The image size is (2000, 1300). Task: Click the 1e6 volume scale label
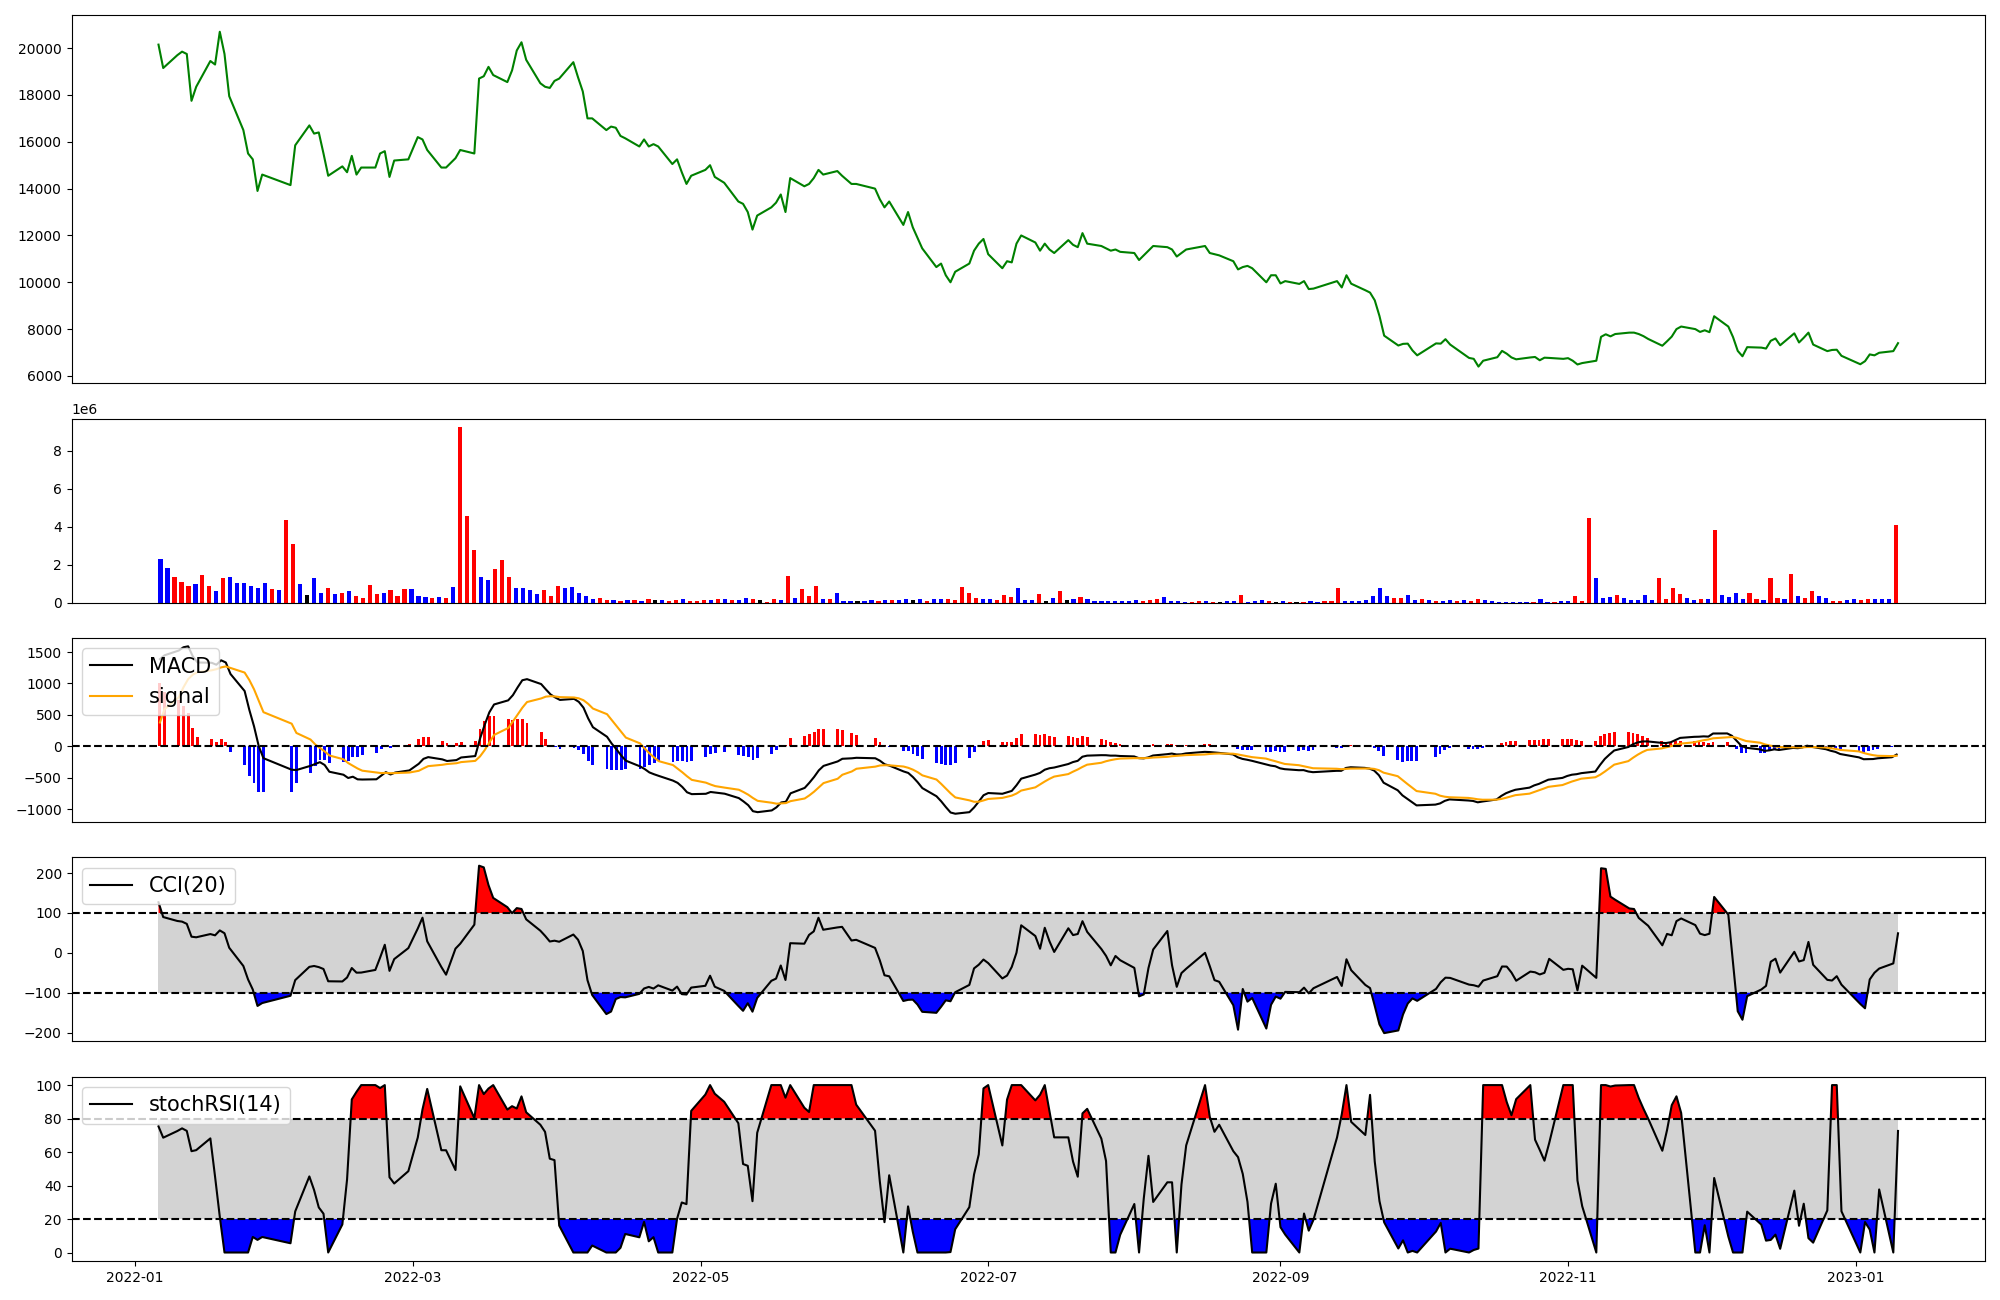(x=84, y=409)
